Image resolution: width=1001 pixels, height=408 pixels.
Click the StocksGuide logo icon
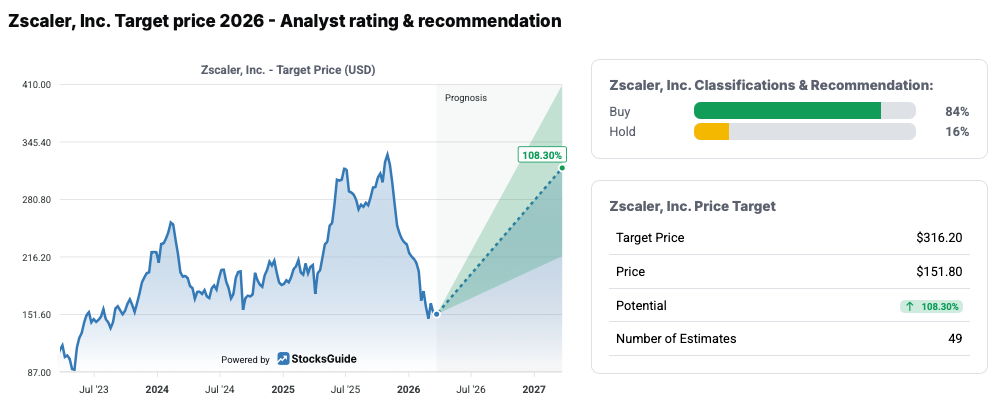[284, 359]
